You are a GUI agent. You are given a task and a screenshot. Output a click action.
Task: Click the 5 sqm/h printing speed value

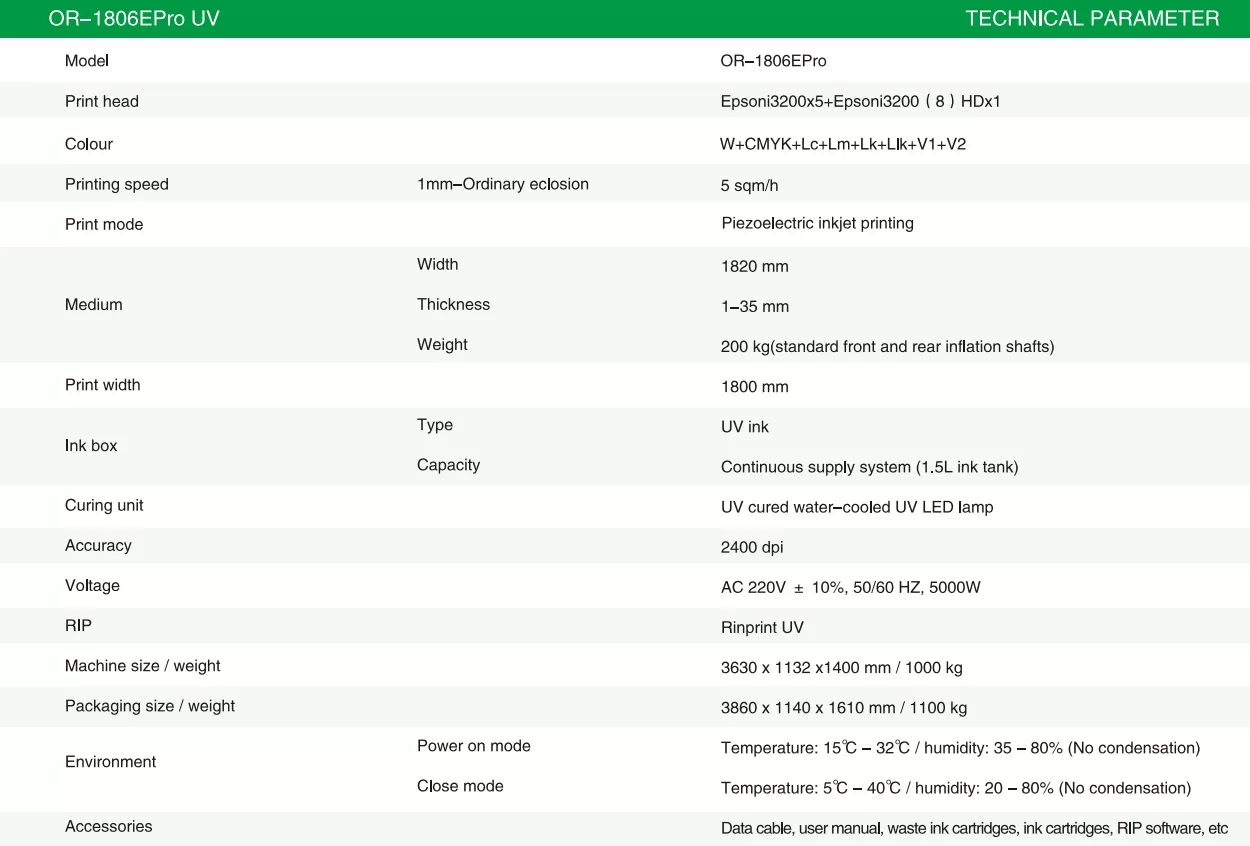[749, 186]
